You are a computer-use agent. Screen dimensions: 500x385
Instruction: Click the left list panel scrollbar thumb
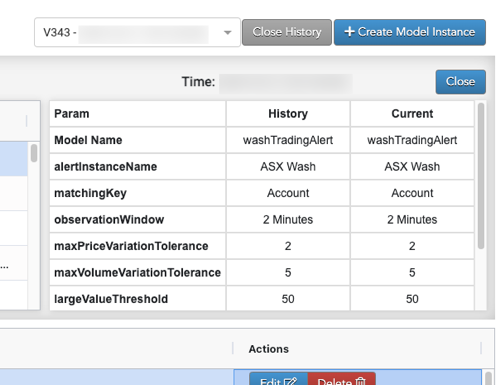(34, 153)
